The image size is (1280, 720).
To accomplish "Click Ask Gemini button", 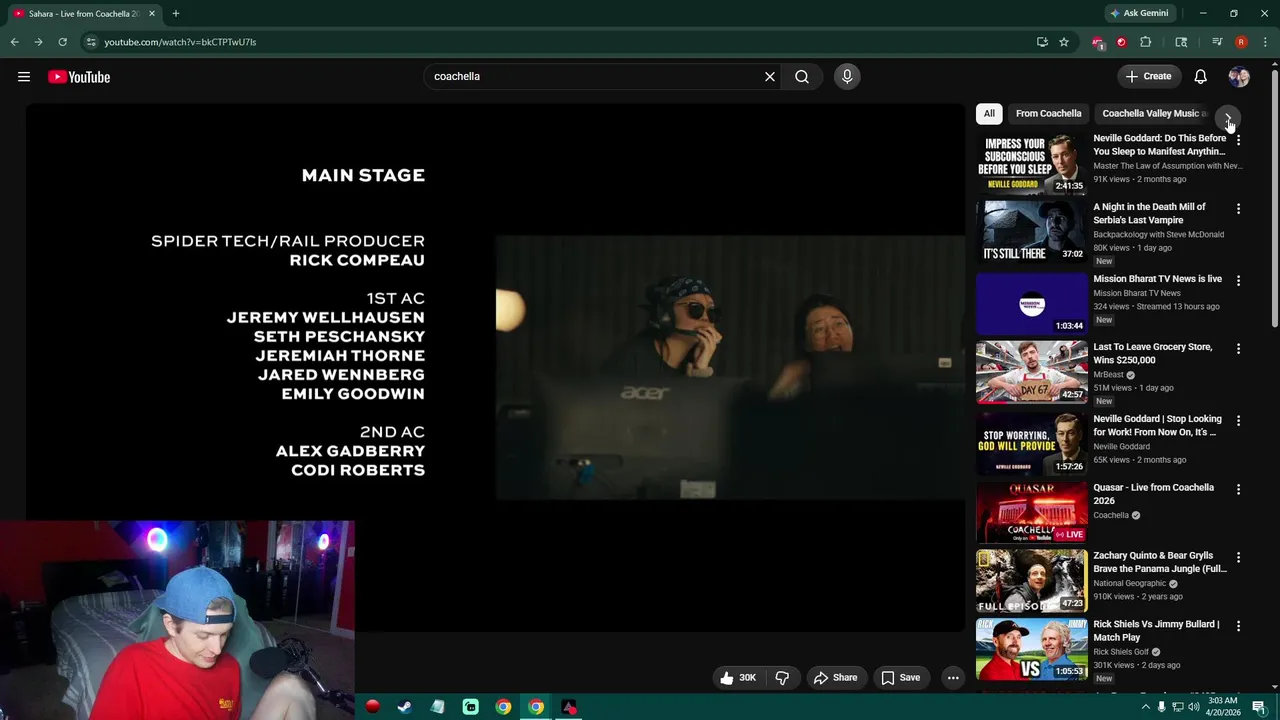I will [1139, 13].
